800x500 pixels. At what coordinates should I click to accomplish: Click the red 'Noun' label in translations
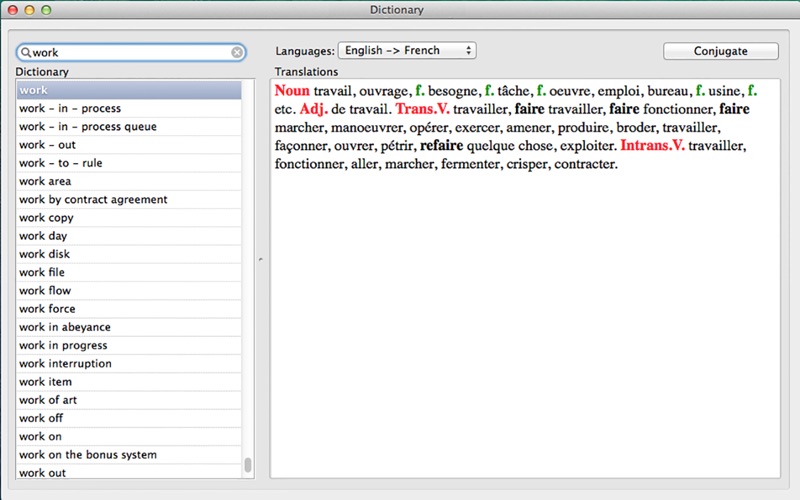coord(292,90)
